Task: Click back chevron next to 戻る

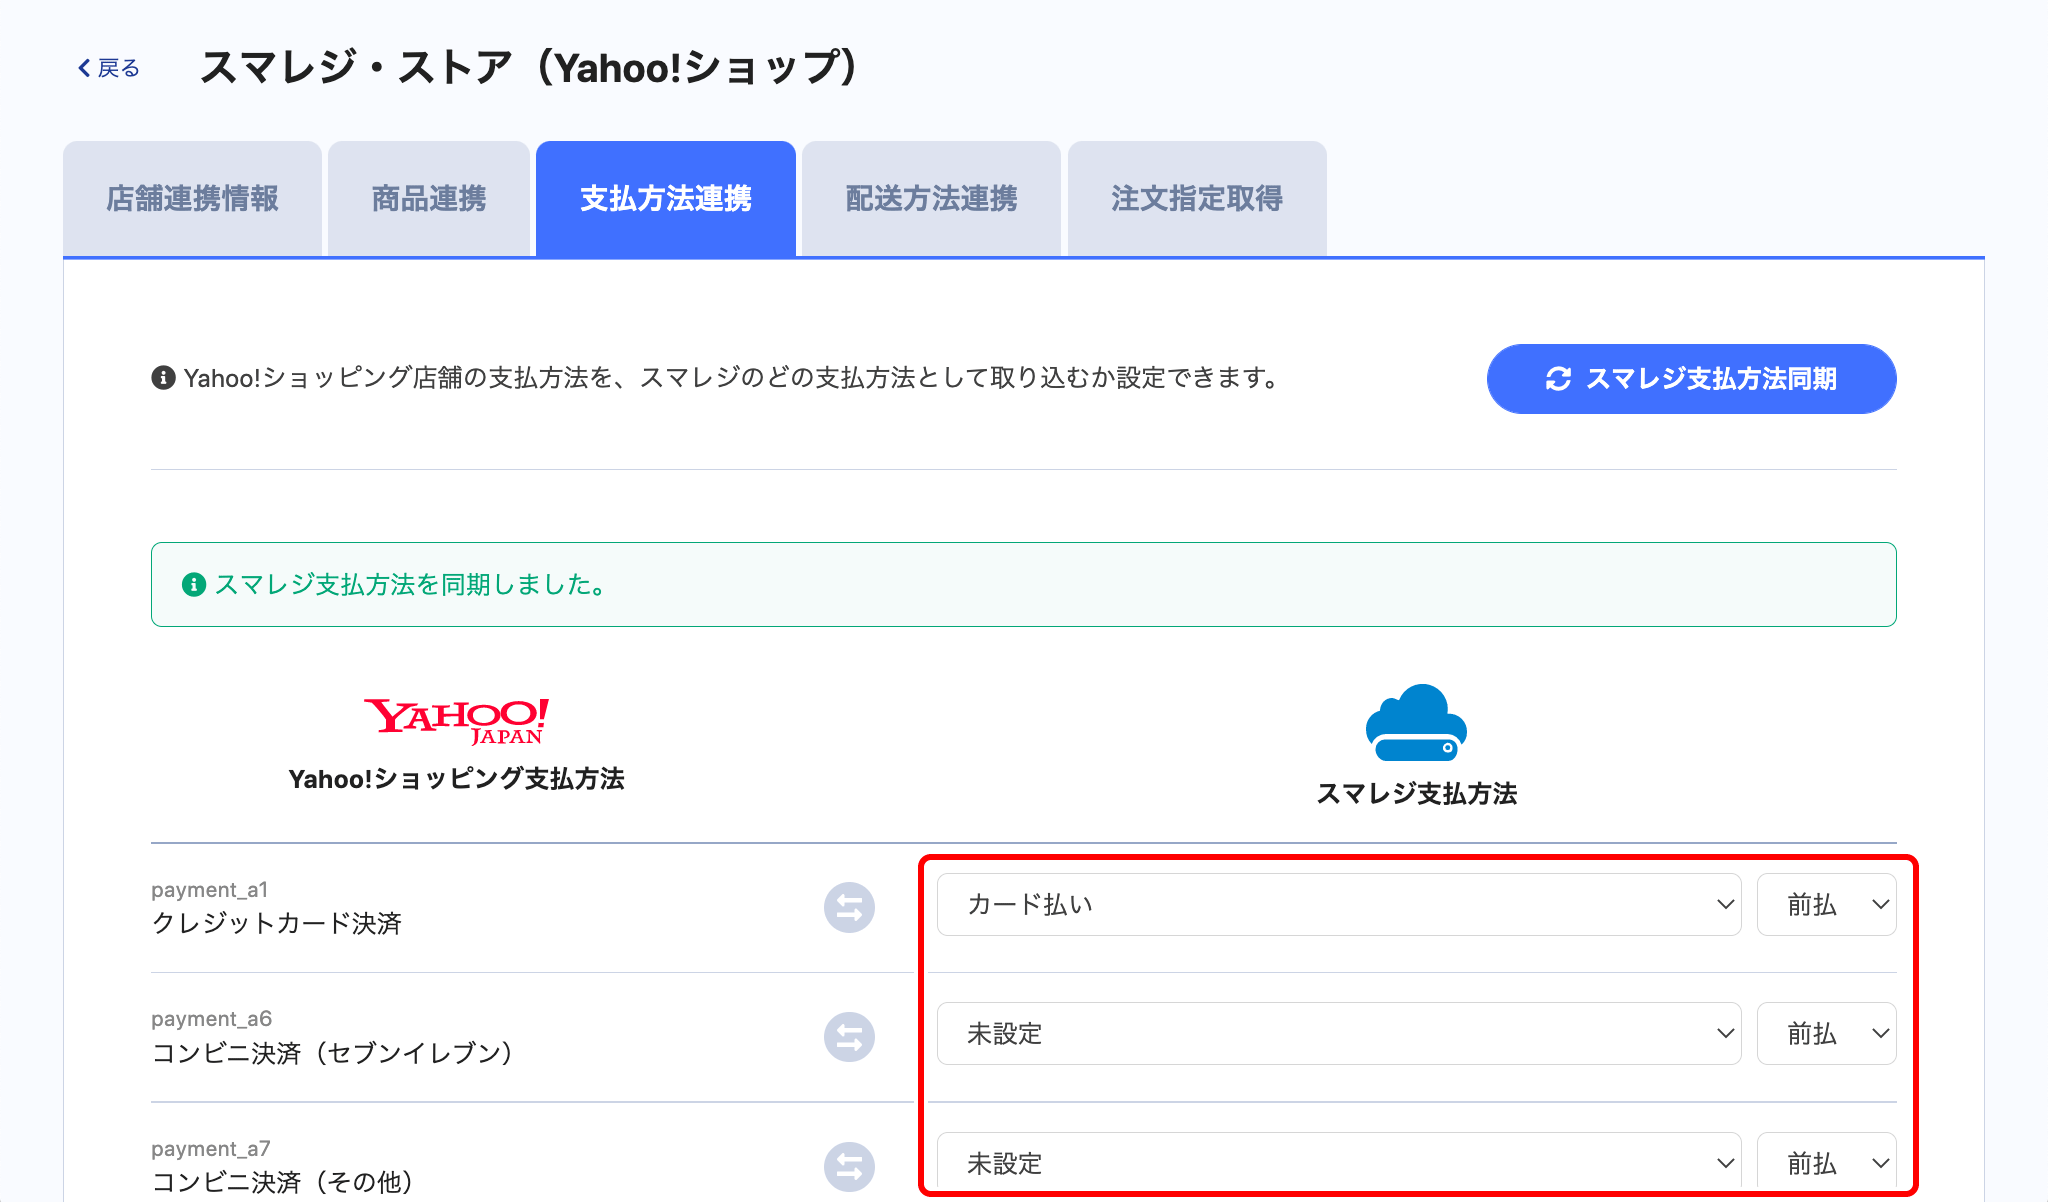Action: [84, 68]
